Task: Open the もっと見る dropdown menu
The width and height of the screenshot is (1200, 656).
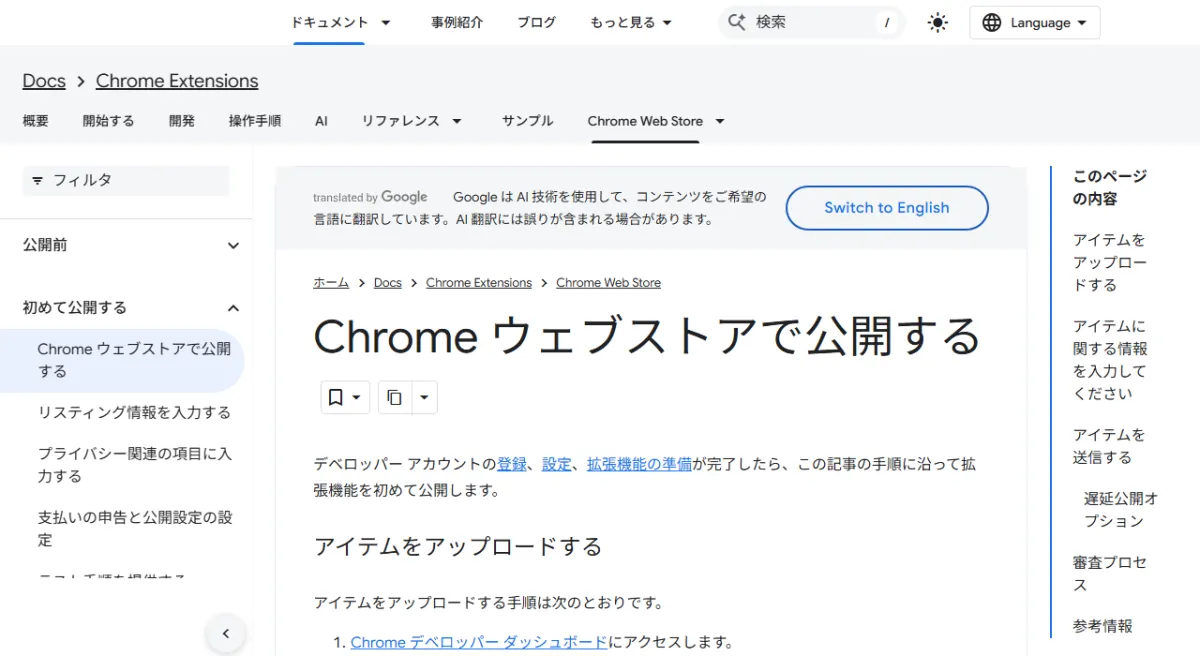Action: (x=631, y=22)
